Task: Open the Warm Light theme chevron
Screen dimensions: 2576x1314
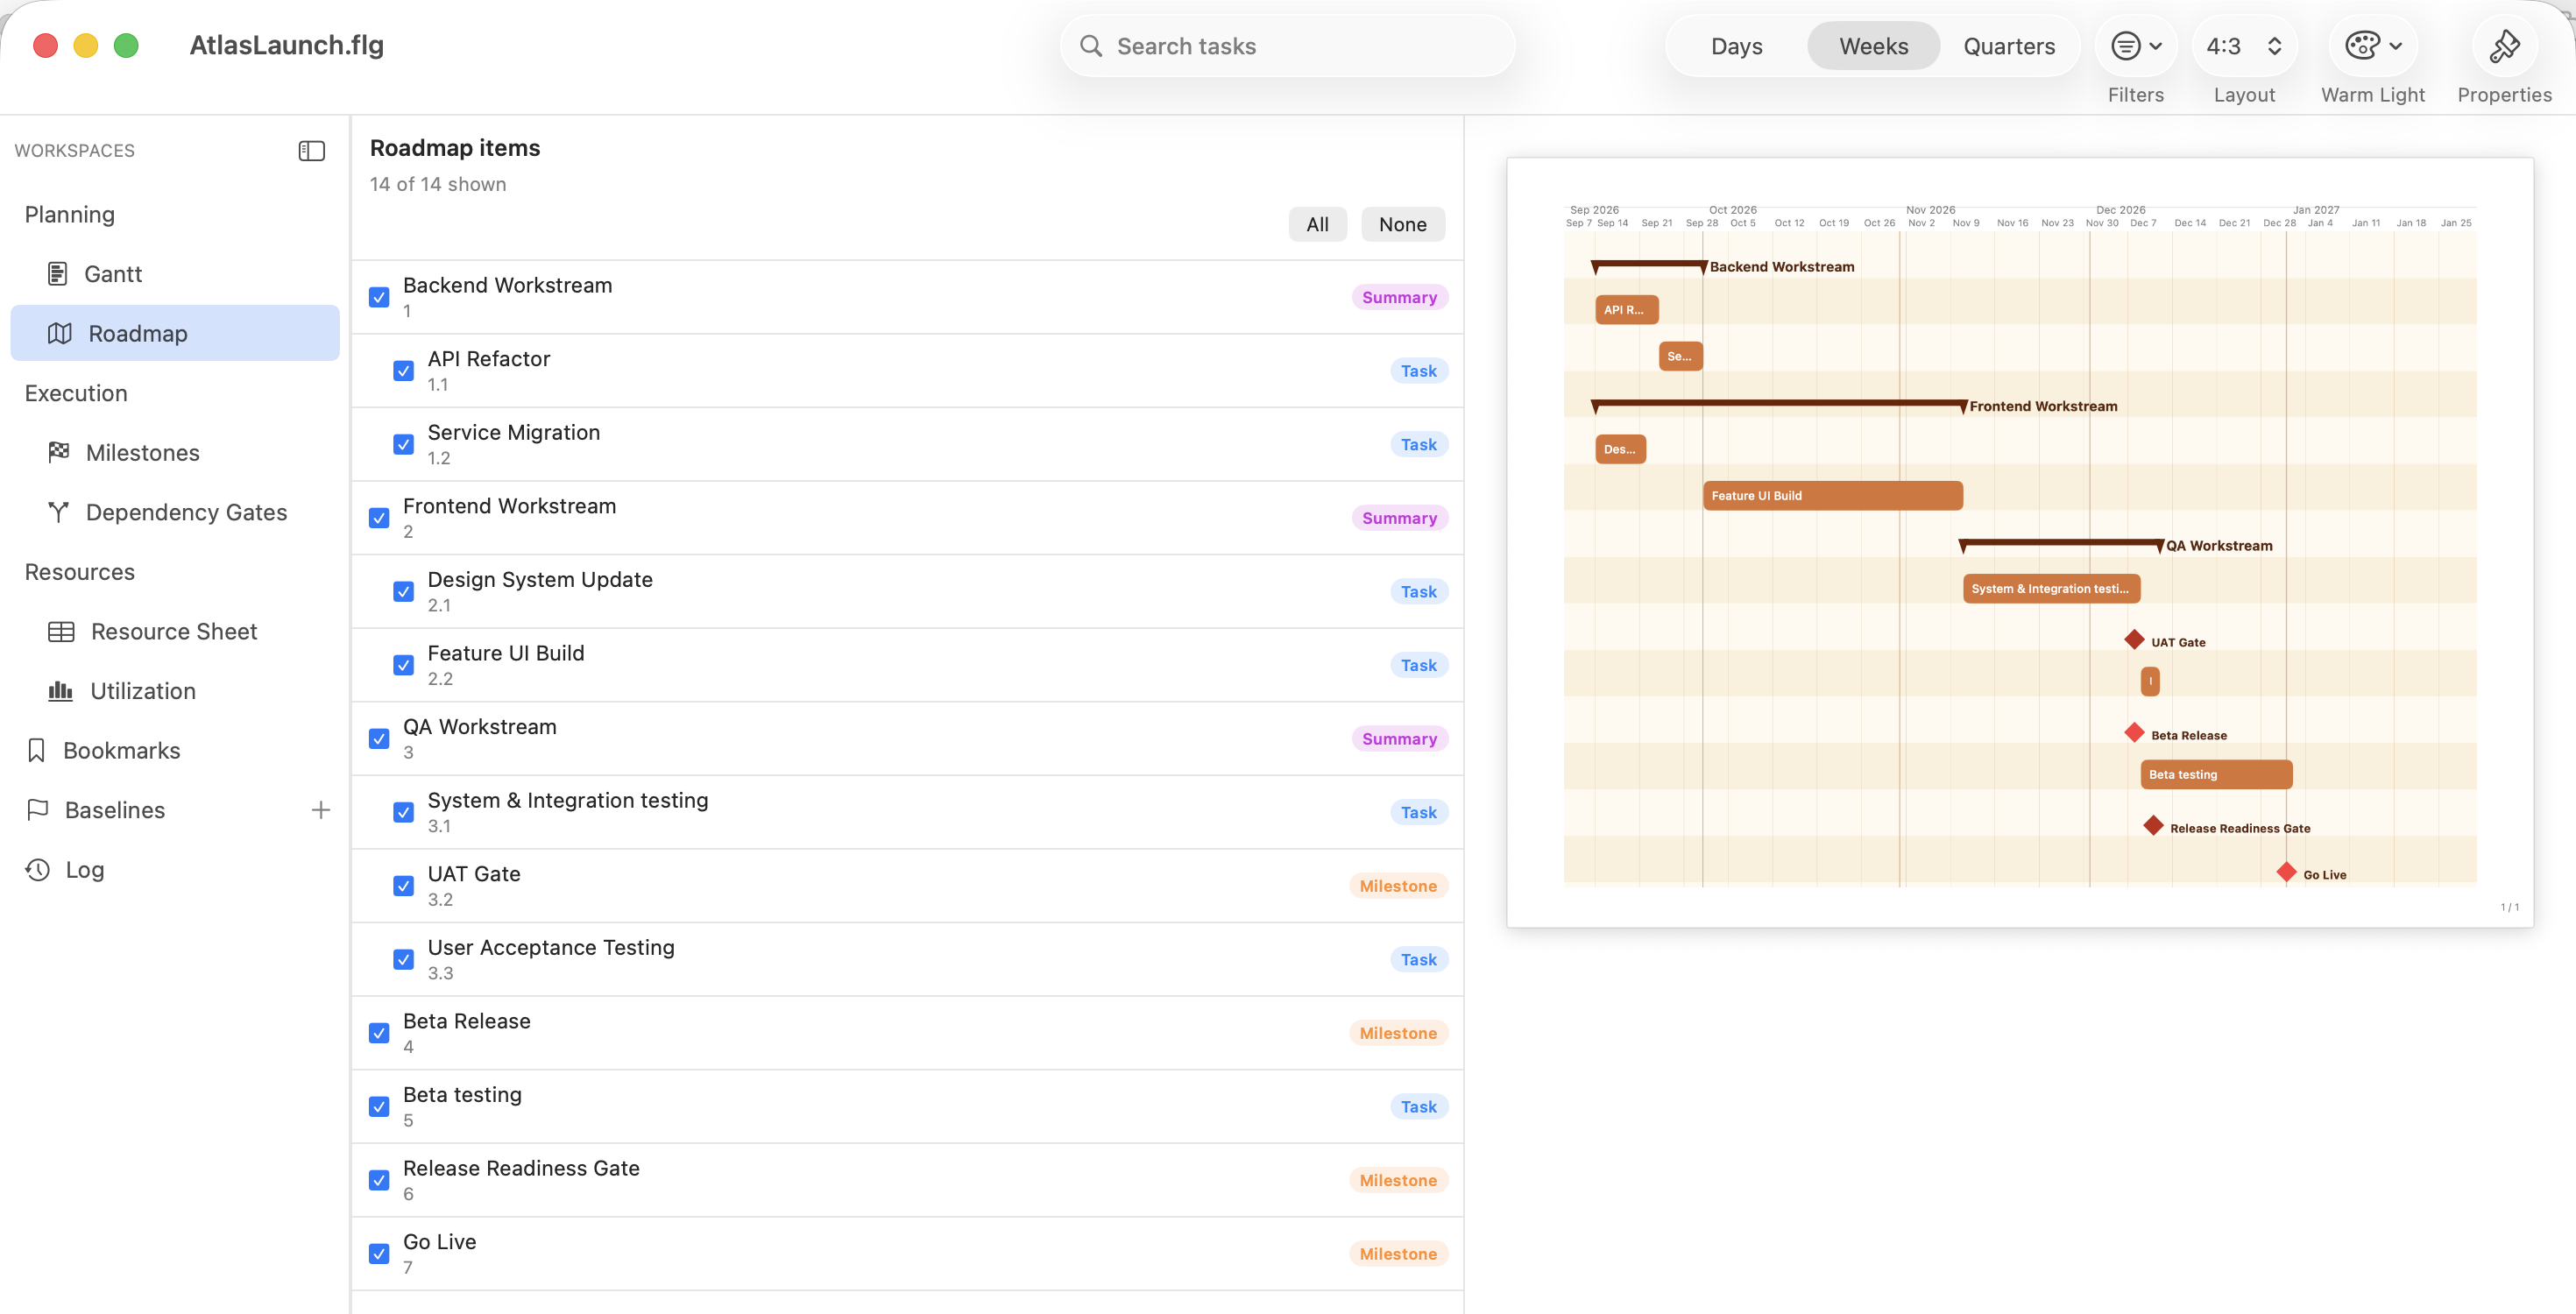Action: click(x=2395, y=46)
